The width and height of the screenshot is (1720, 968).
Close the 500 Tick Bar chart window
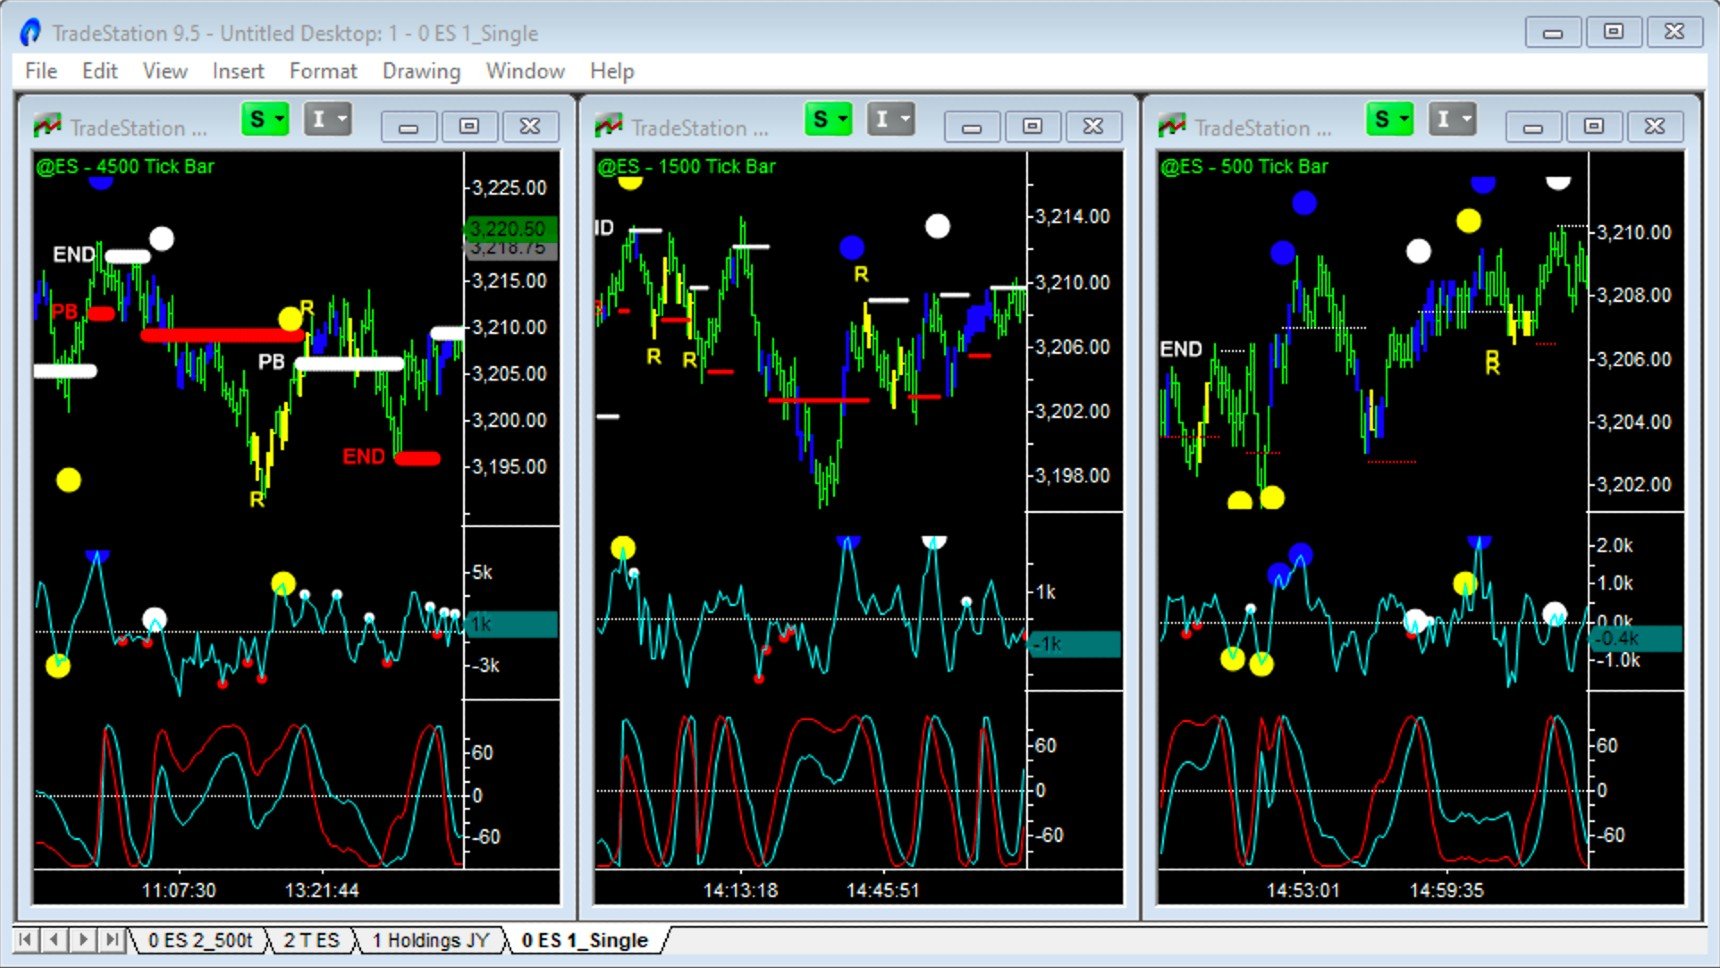click(1654, 127)
